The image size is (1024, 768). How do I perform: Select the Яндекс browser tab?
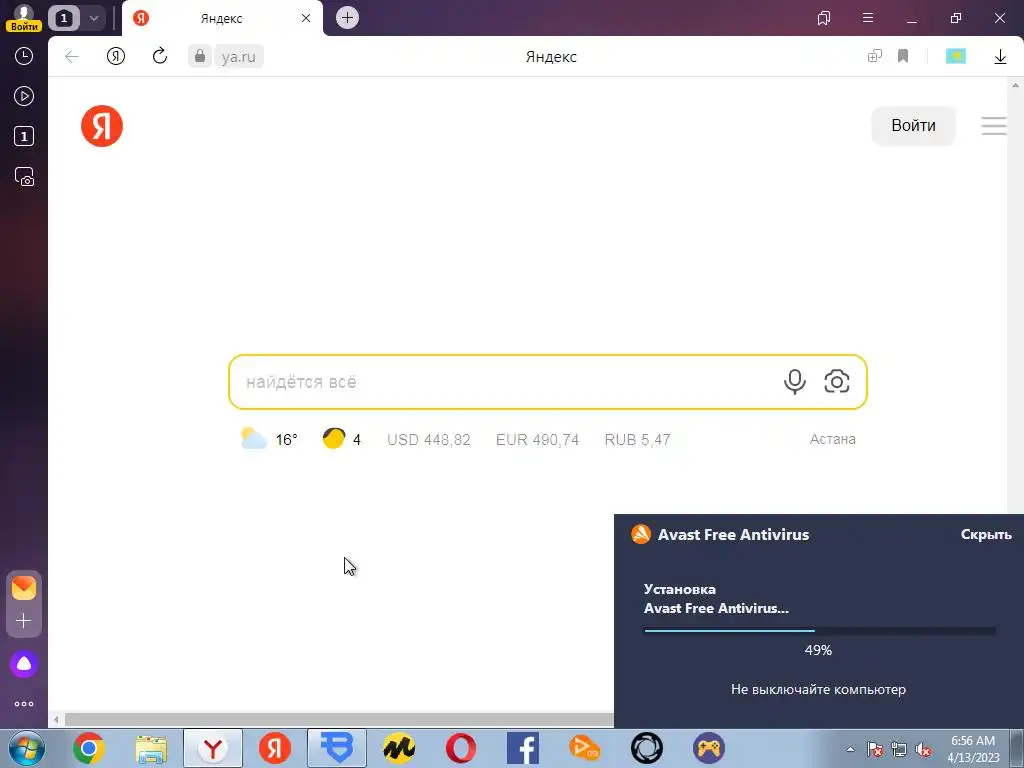click(x=222, y=18)
